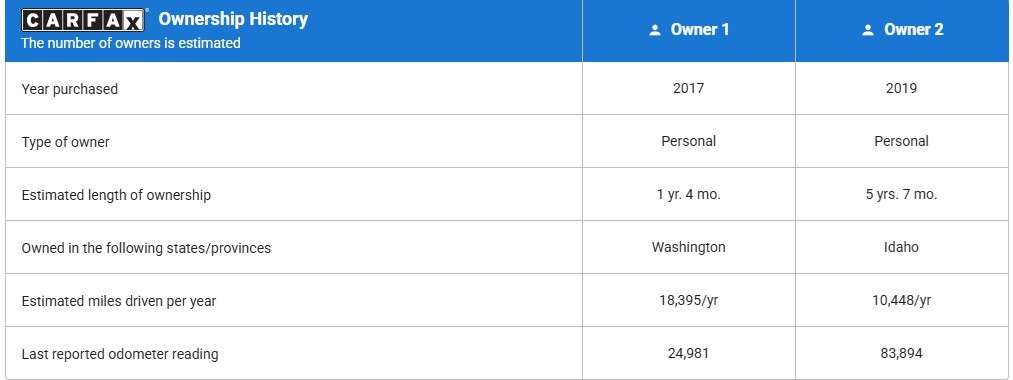Select the Owner 2 column header
This screenshot has height=380, width=1013.
(x=902, y=30)
